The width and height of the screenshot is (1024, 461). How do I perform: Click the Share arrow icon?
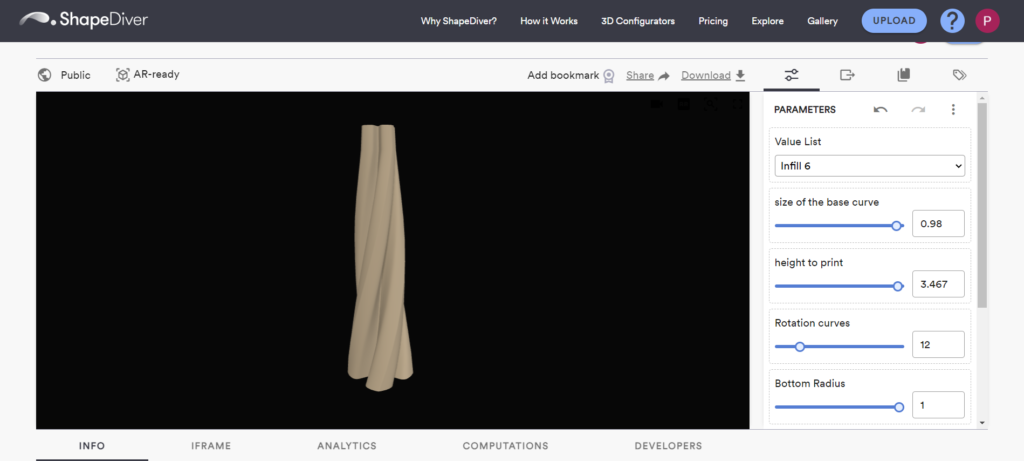click(x=664, y=76)
